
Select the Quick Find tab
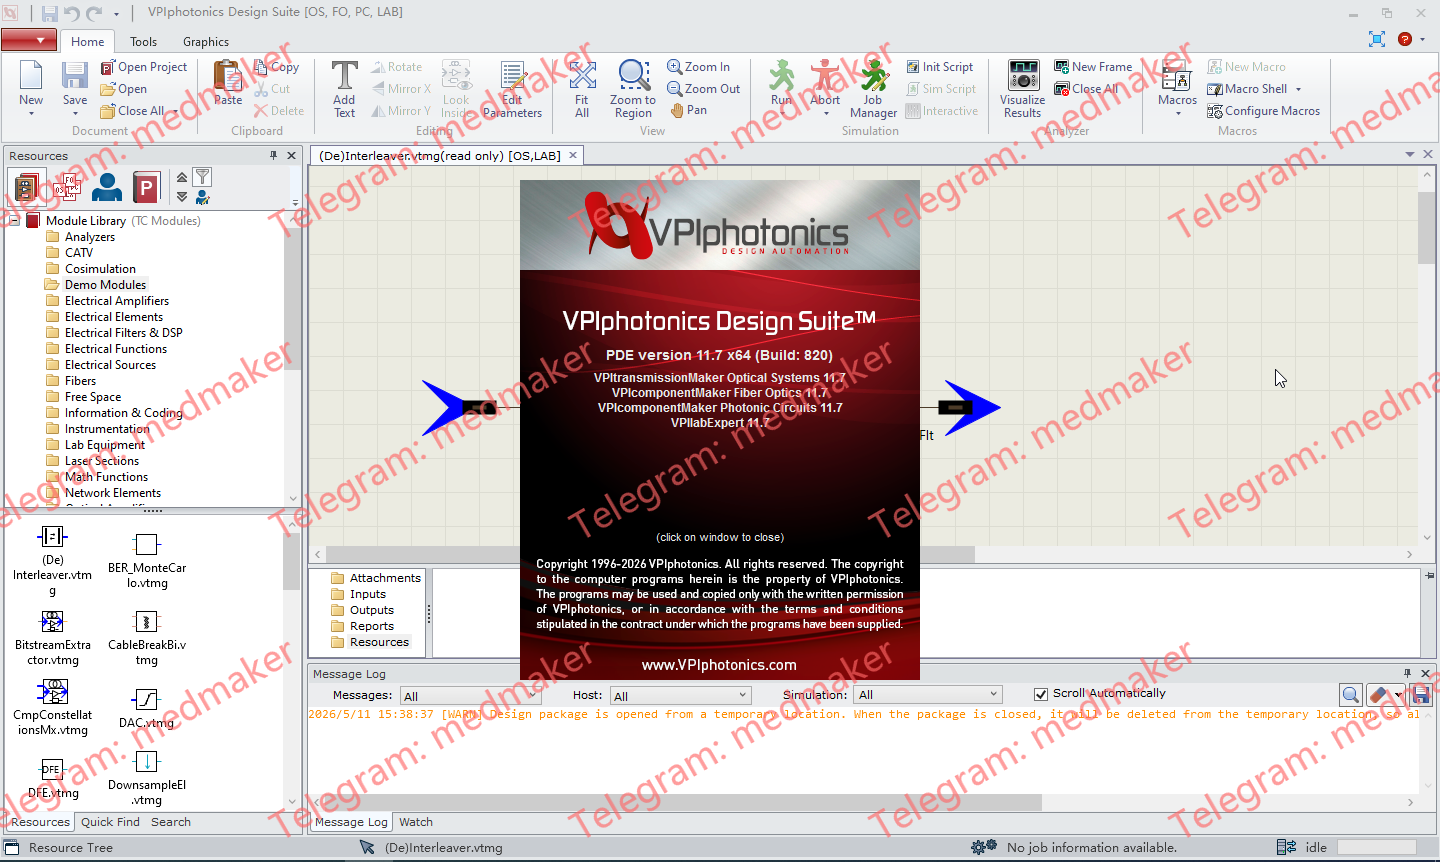(110, 822)
